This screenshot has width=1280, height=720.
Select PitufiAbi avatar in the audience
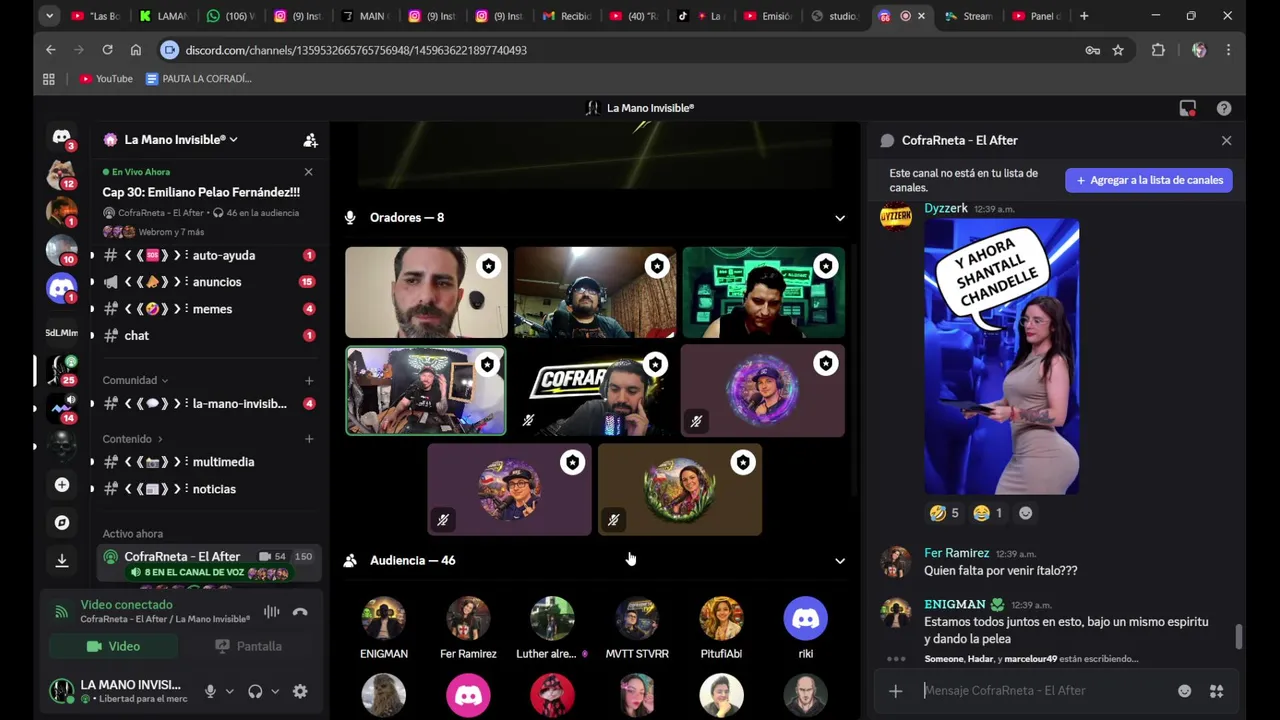[721, 619]
